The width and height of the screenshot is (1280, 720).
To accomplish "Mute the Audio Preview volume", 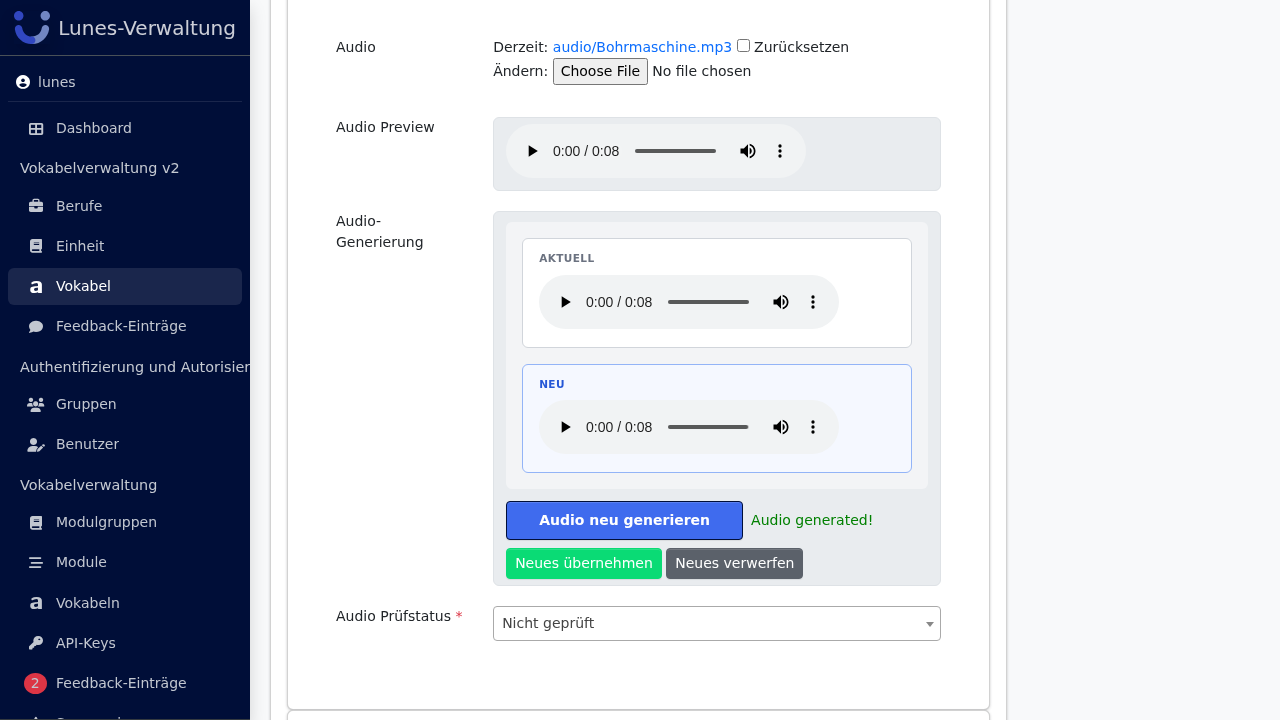I will tap(748, 151).
